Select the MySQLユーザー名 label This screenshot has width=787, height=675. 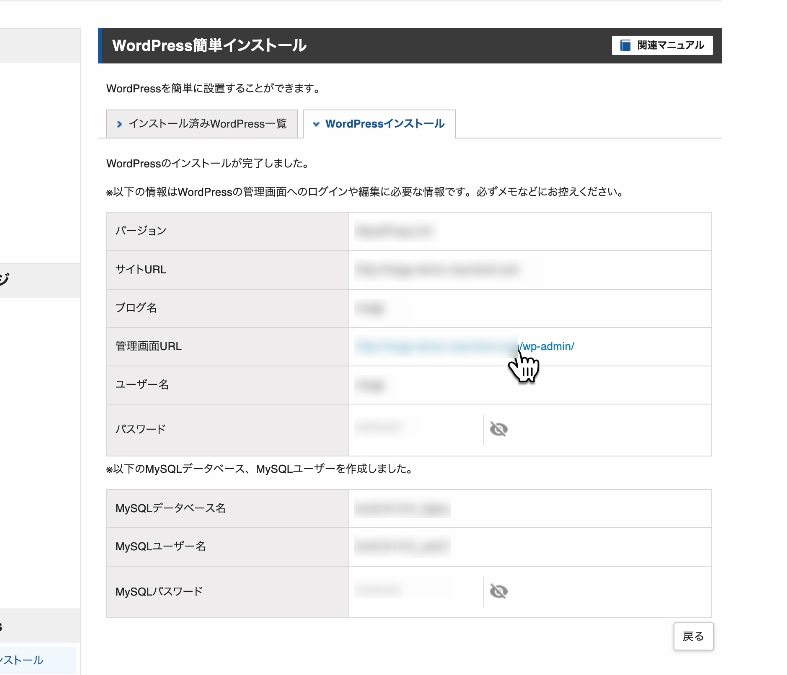pos(161,547)
